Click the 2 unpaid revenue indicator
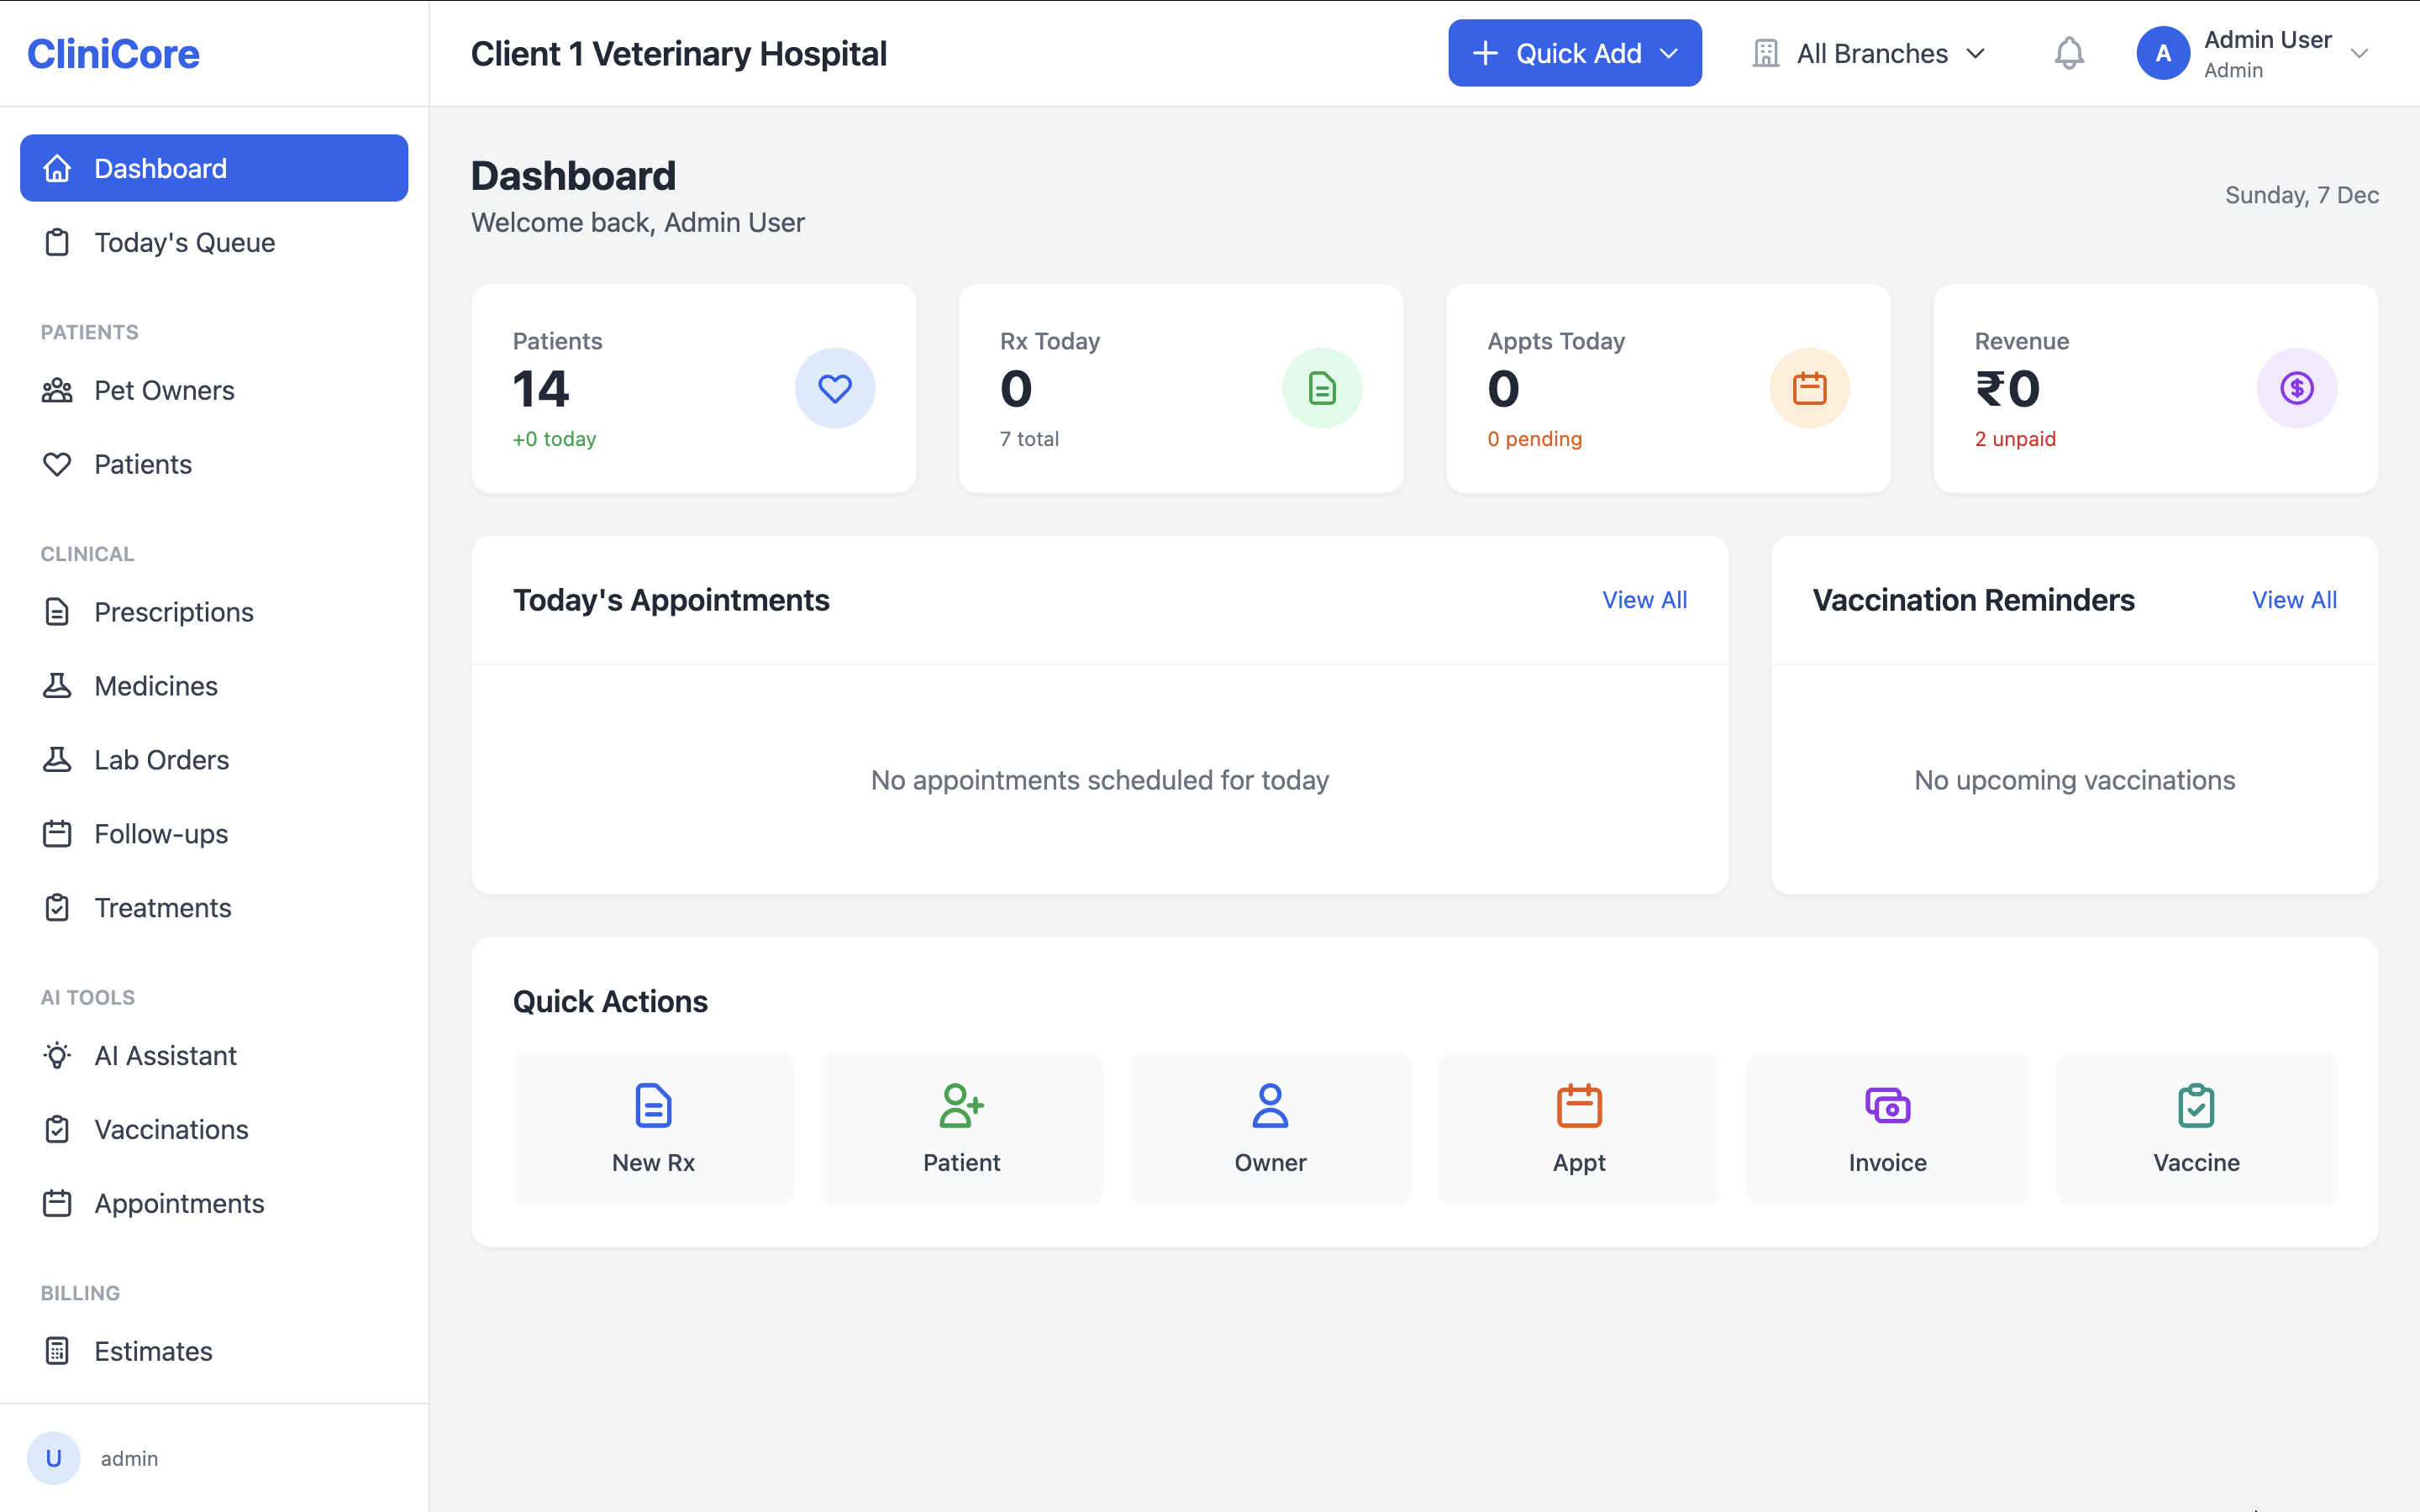This screenshot has height=1512, width=2420. point(2014,438)
